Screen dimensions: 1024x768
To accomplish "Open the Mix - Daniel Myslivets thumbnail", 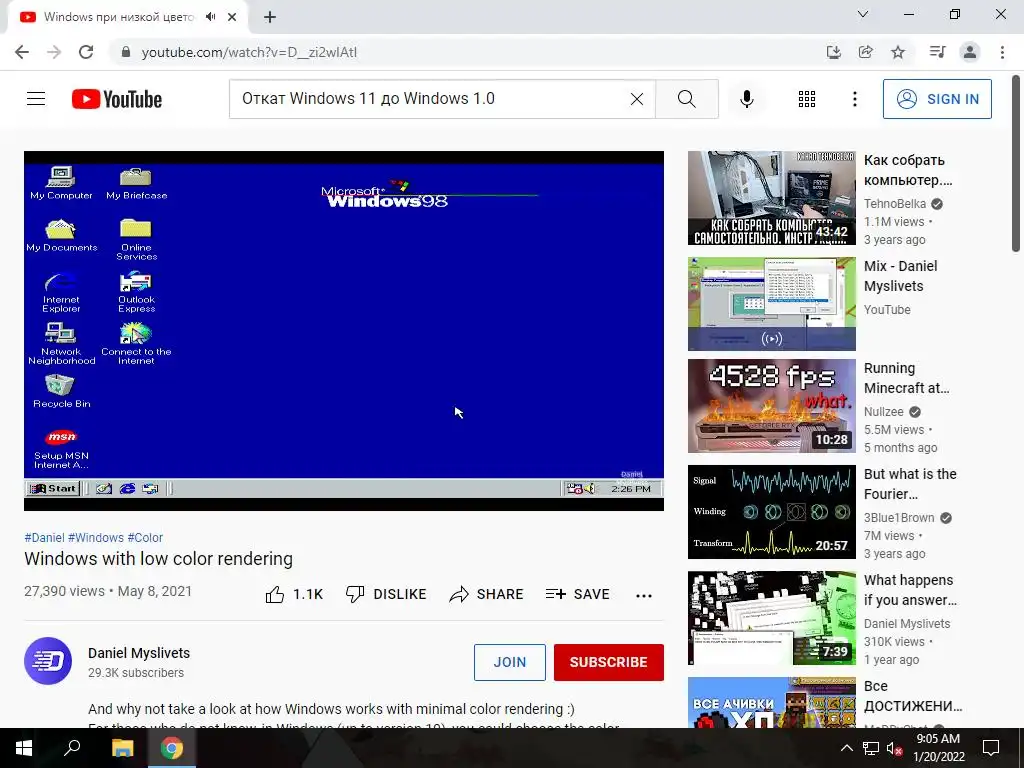I will pos(771,304).
